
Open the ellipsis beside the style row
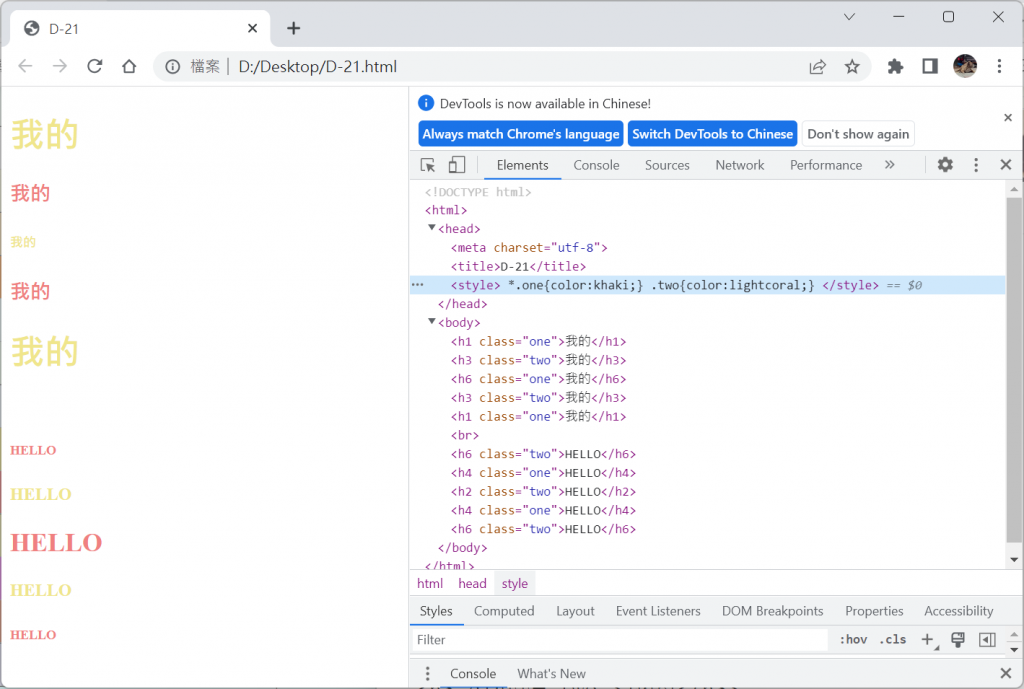pyautogui.click(x=418, y=285)
